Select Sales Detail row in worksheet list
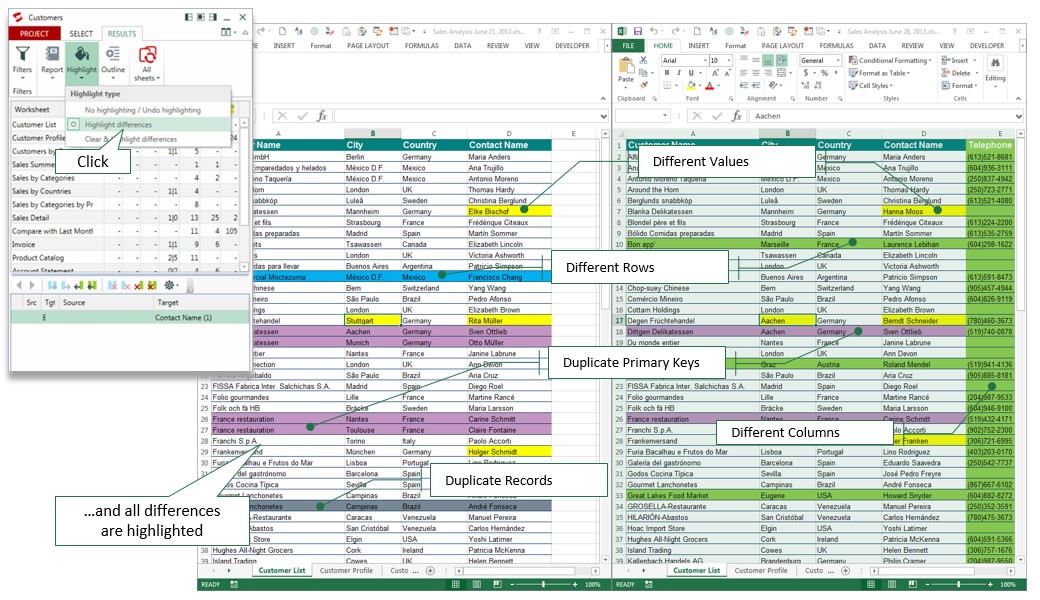Viewport: 1040px width, 600px height. coord(125,217)
